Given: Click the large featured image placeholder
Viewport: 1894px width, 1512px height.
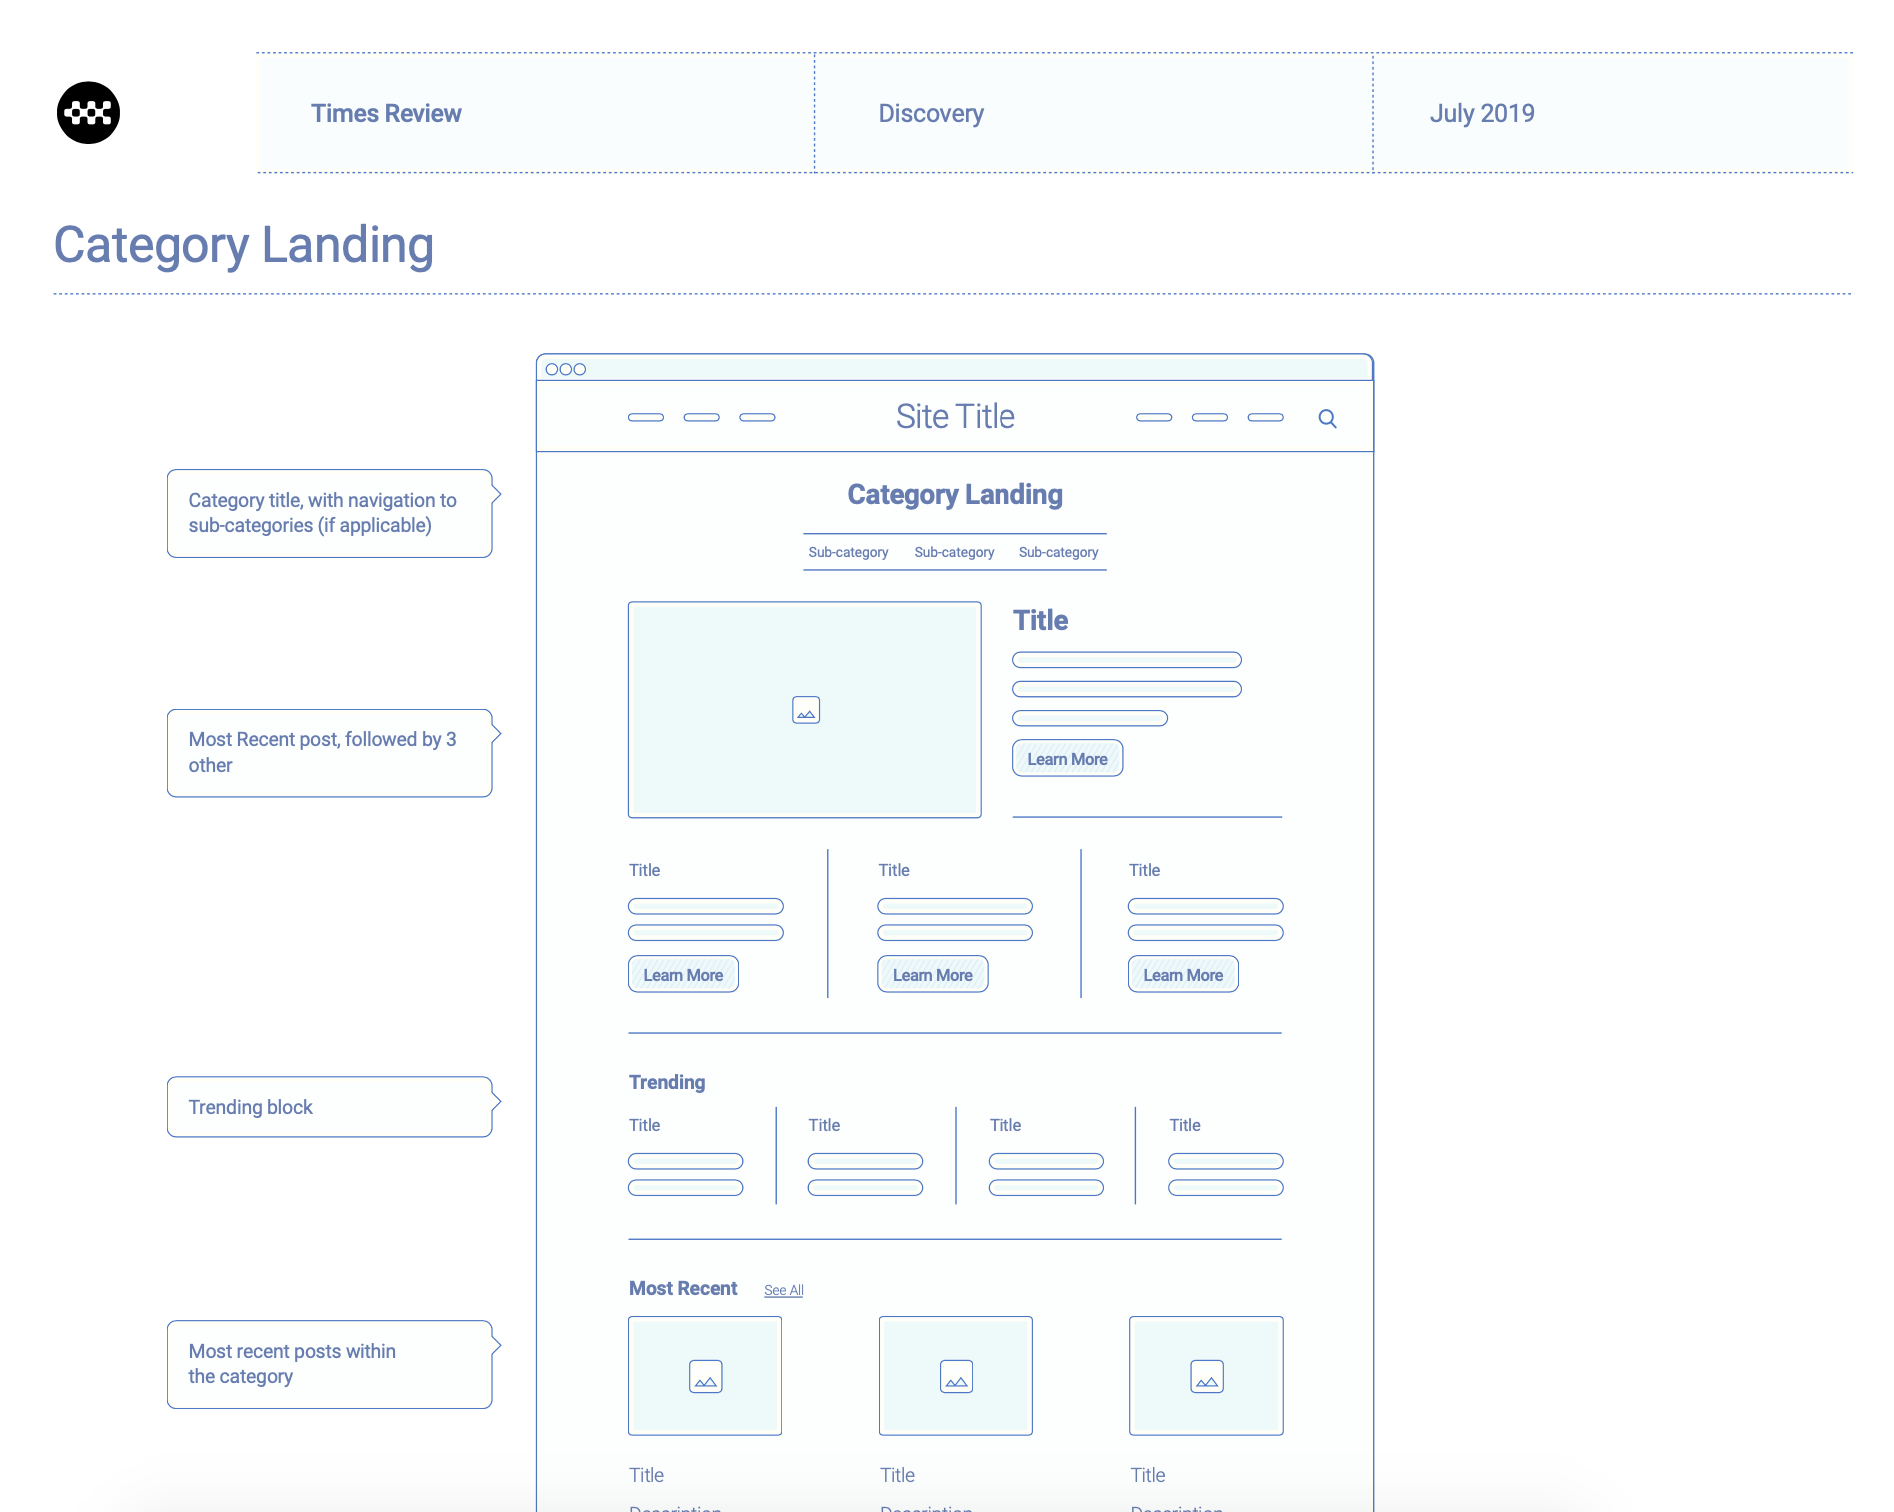Looking at the screenshot, I should [804, 710].
